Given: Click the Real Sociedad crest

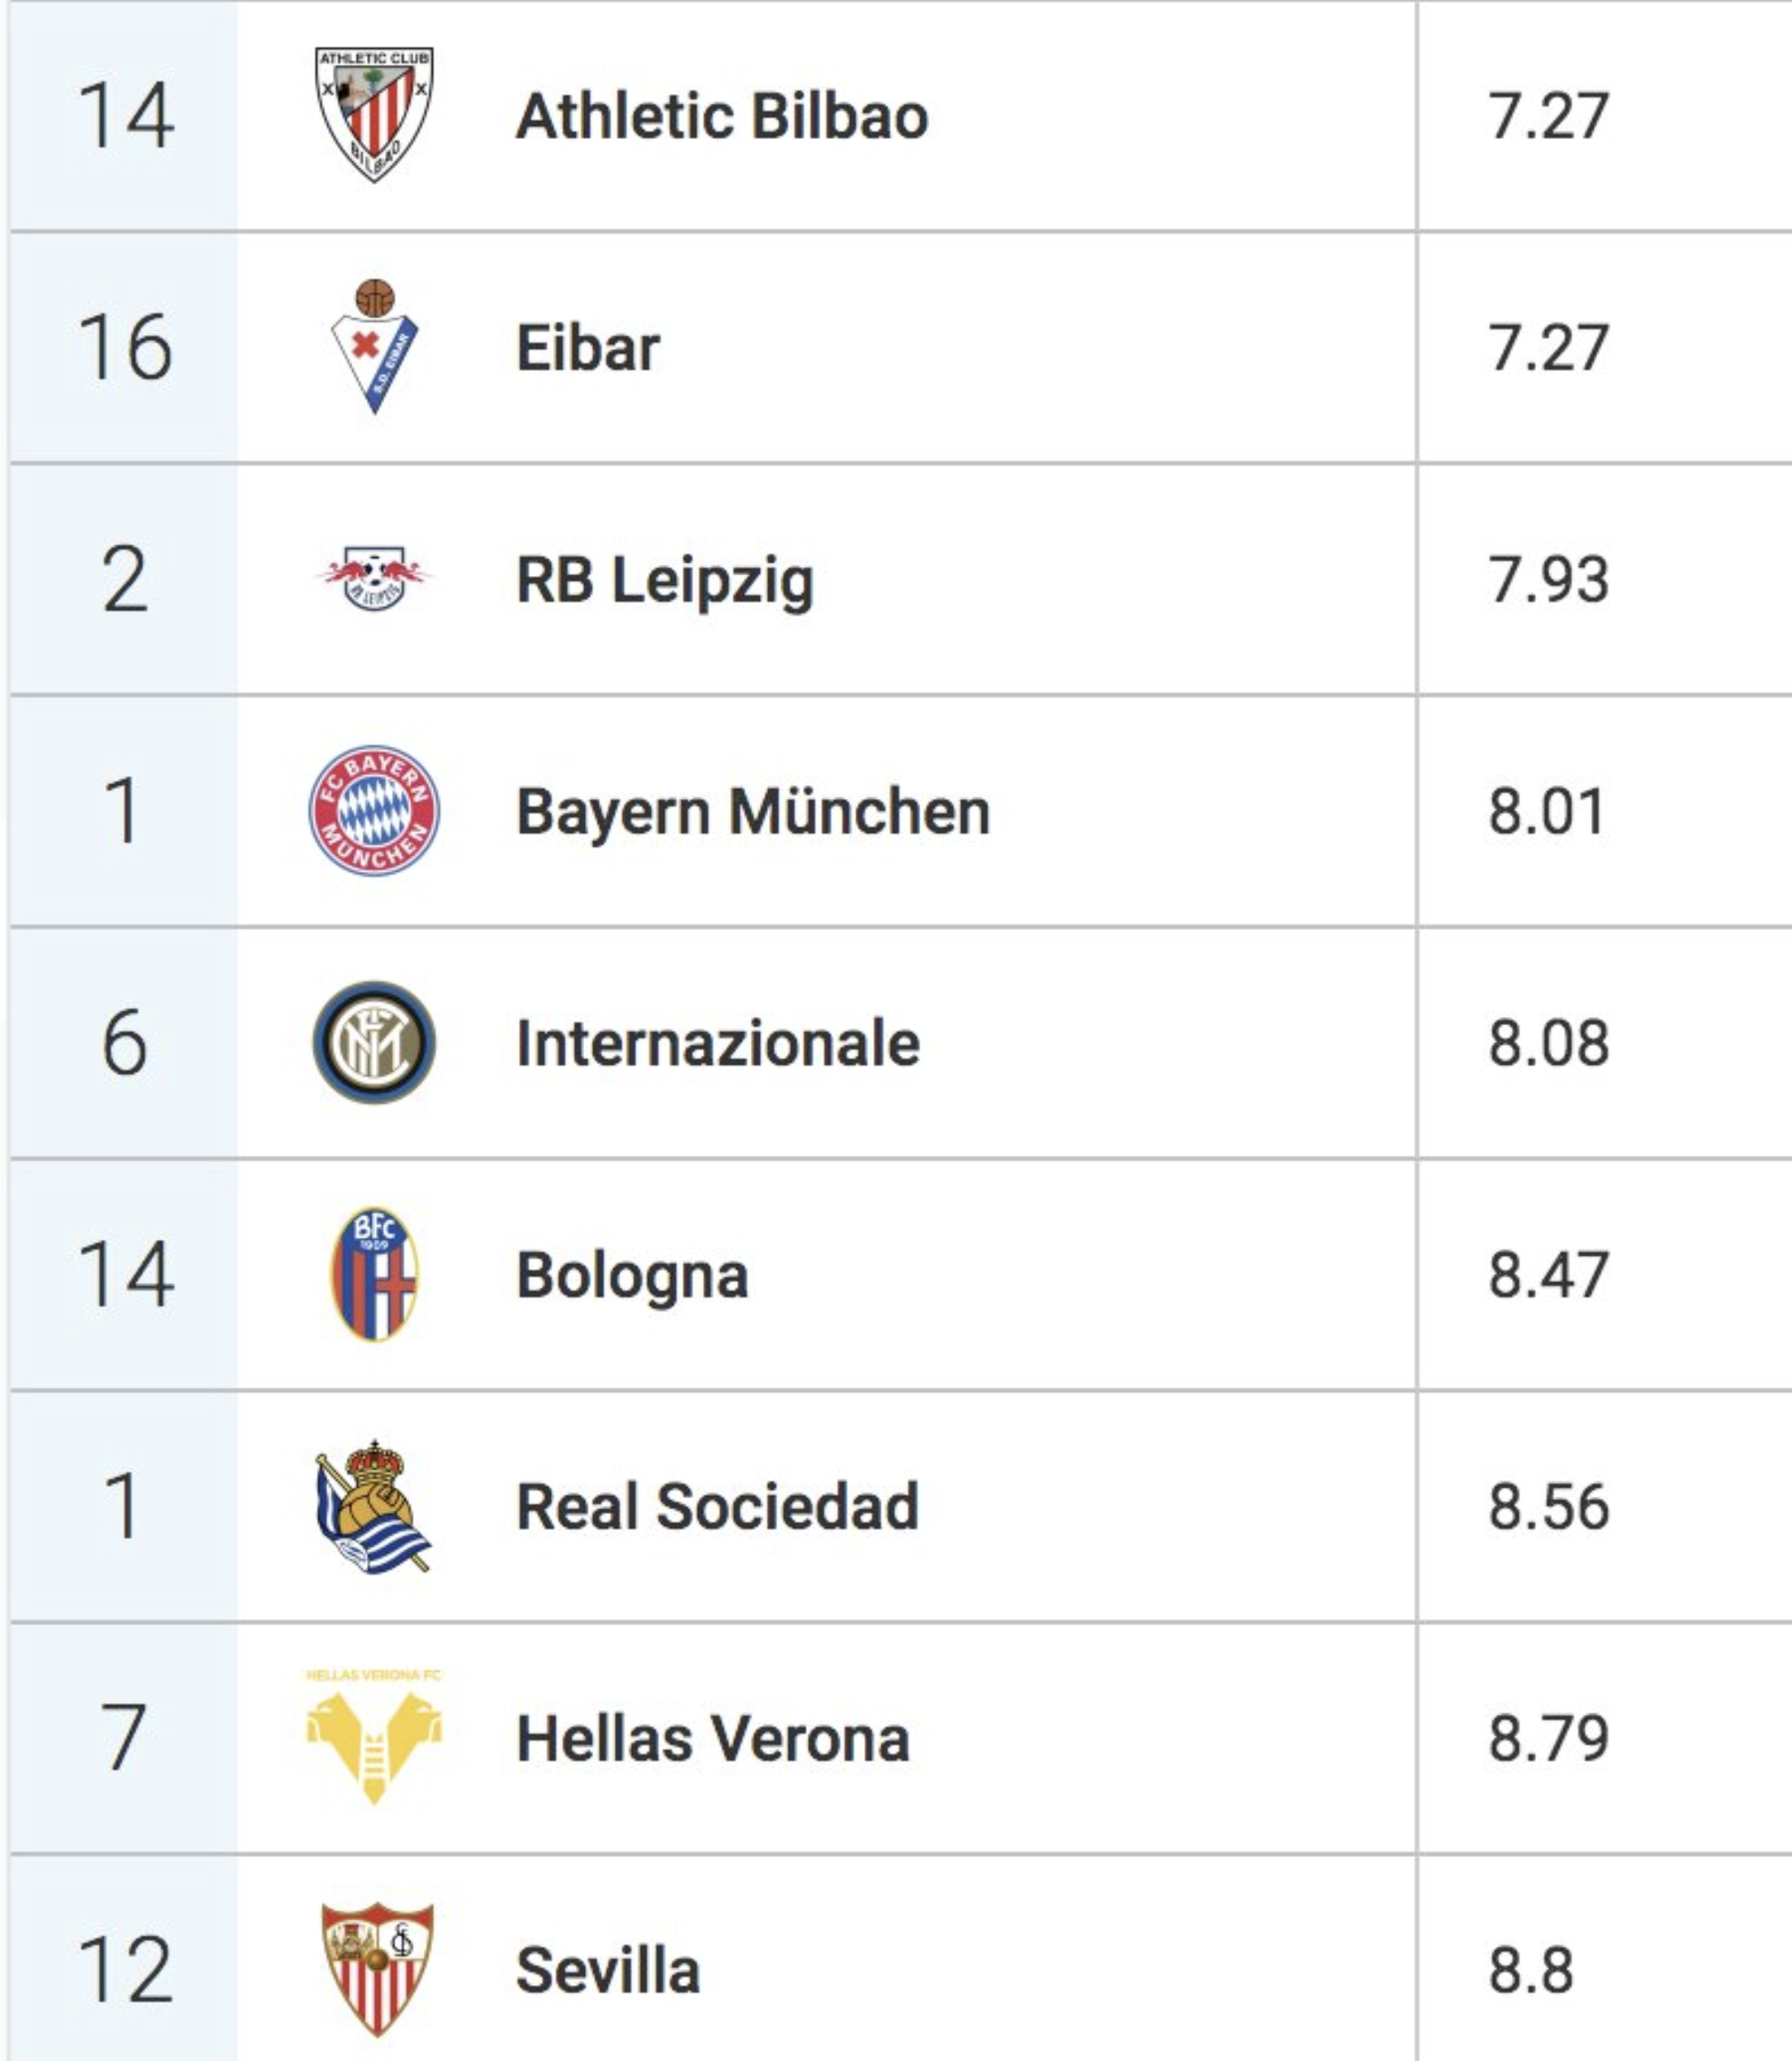Looking at the screenshot, I should click(373, 1505).
